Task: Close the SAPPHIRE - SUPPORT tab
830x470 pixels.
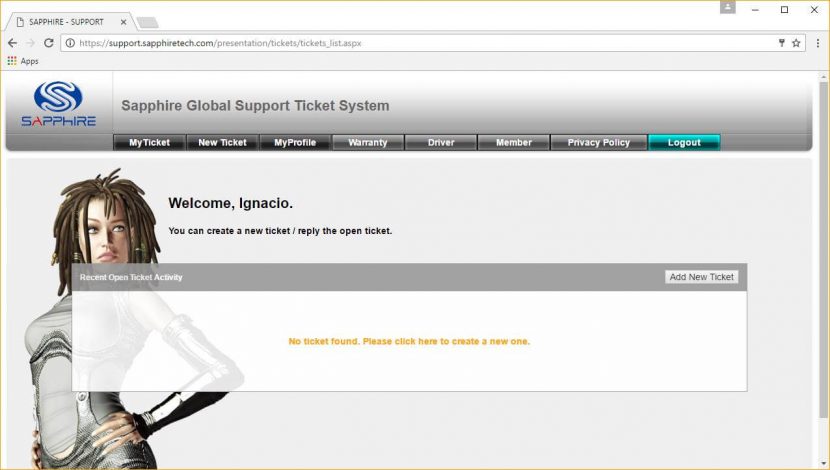Action: click(123, 22)
